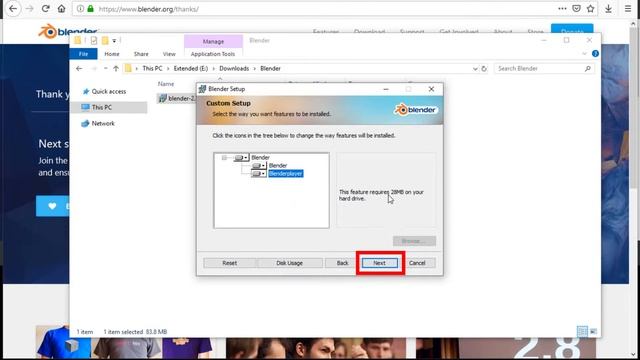Select Blenderplayer in the feature tree
This screenshot has width=640, height=360.
click(286, 174)
